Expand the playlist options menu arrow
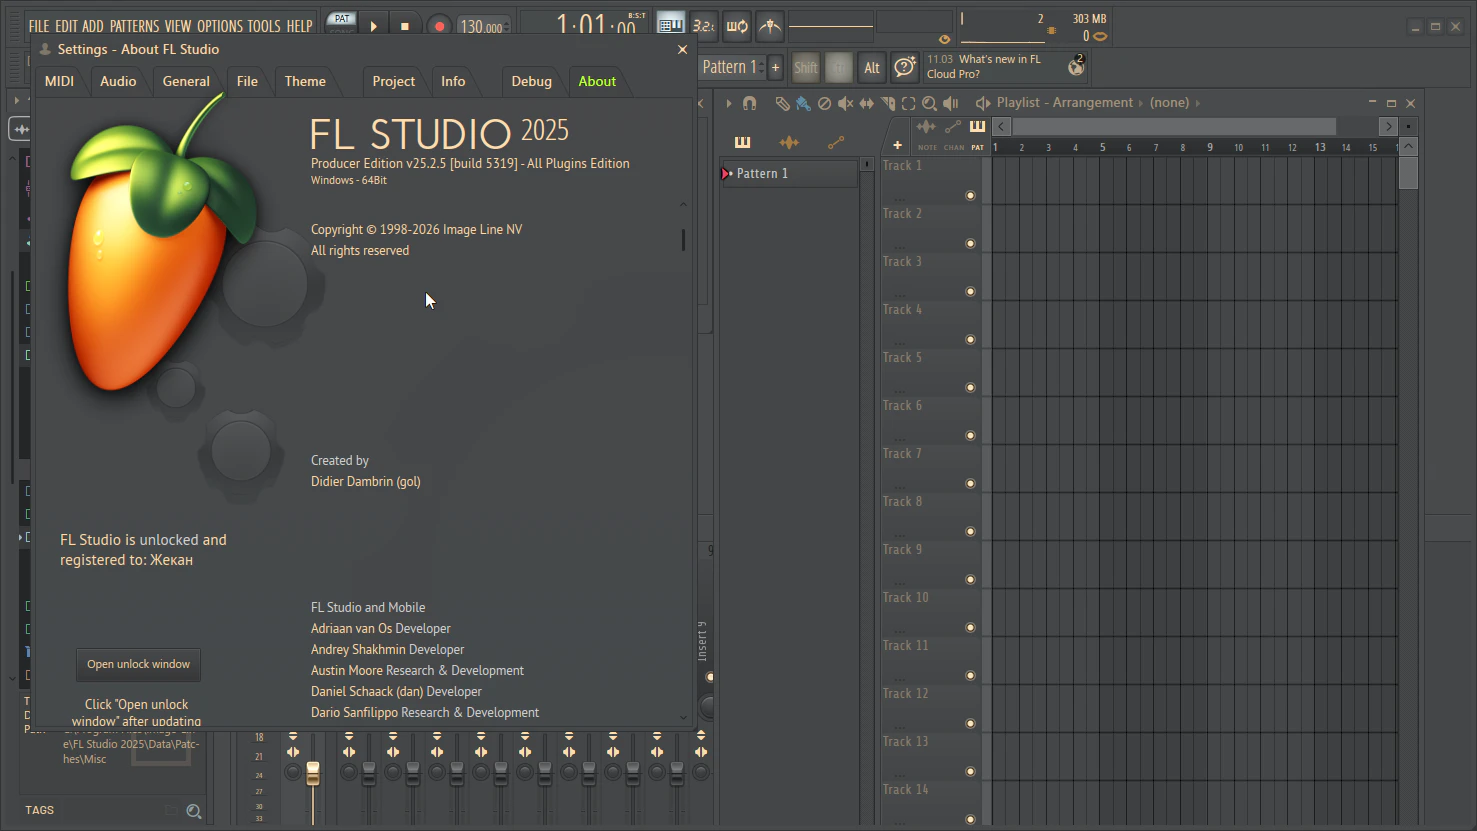The image size is (1477, 831). point(729,103)
